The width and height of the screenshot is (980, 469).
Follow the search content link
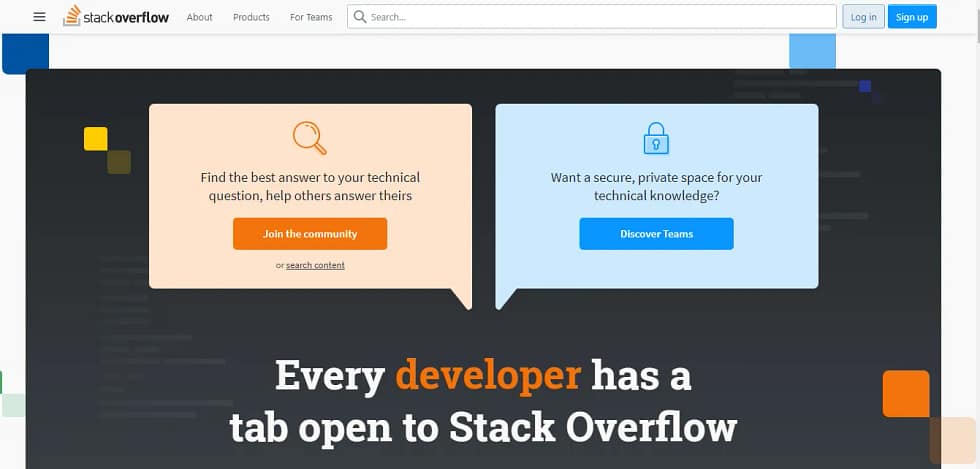[315, 265]
